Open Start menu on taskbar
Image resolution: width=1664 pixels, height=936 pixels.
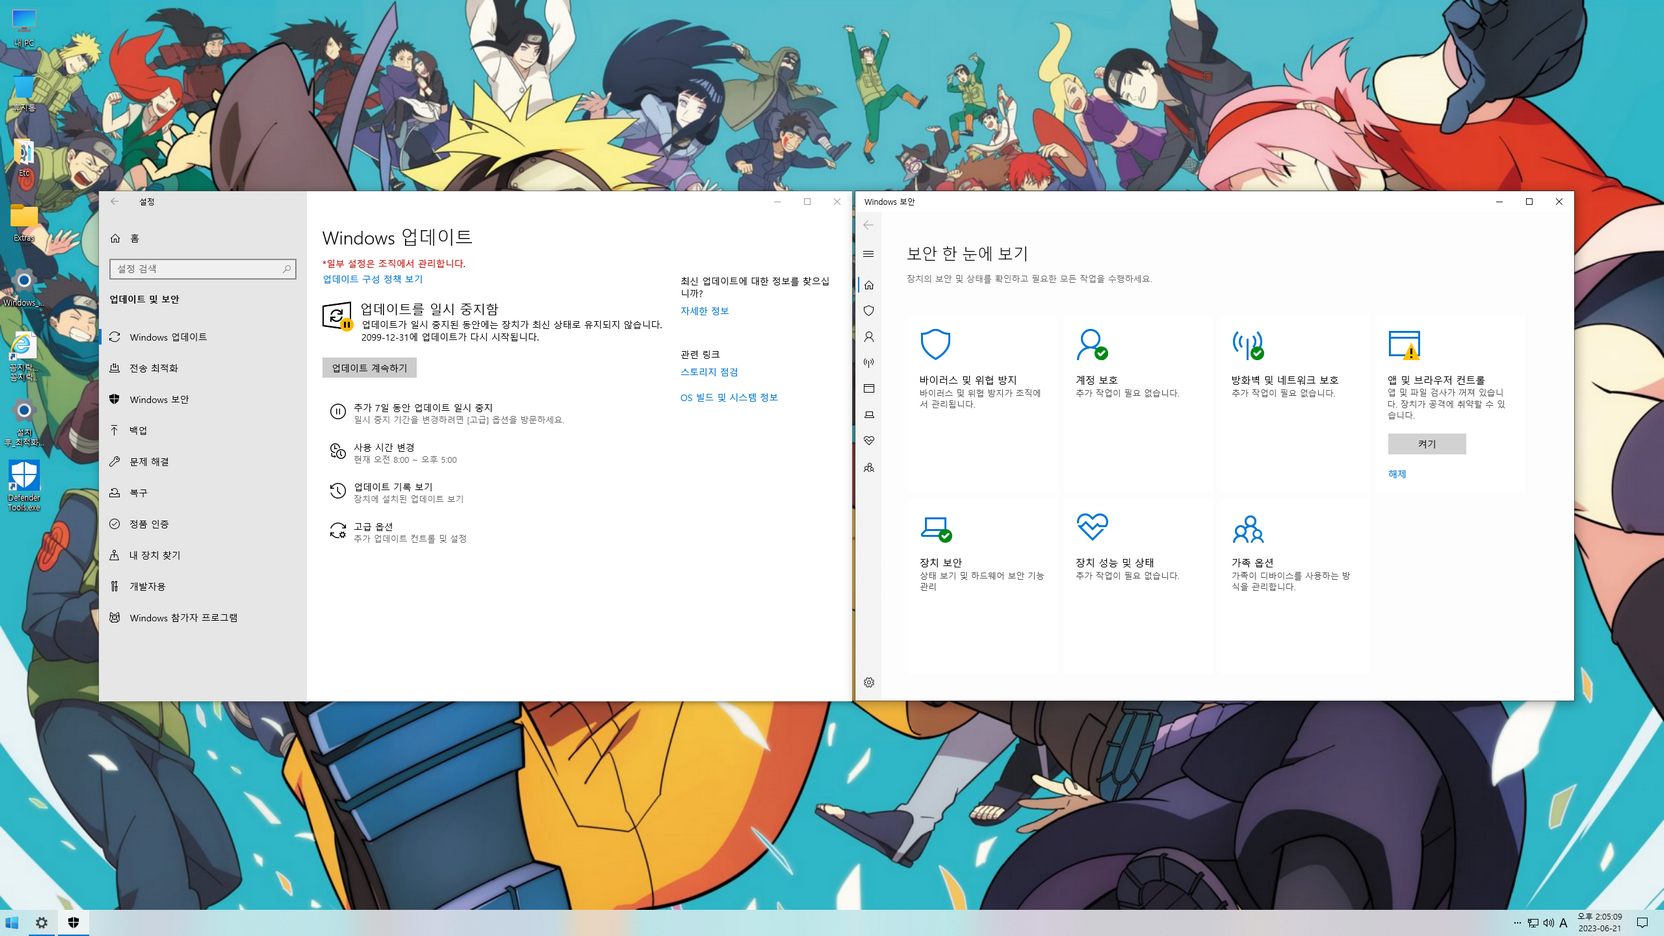tap(12, 923)
